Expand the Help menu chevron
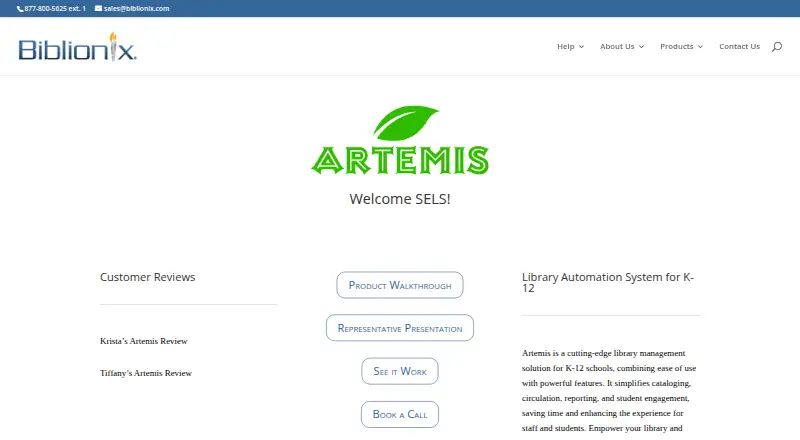 [x=581, y=47]
